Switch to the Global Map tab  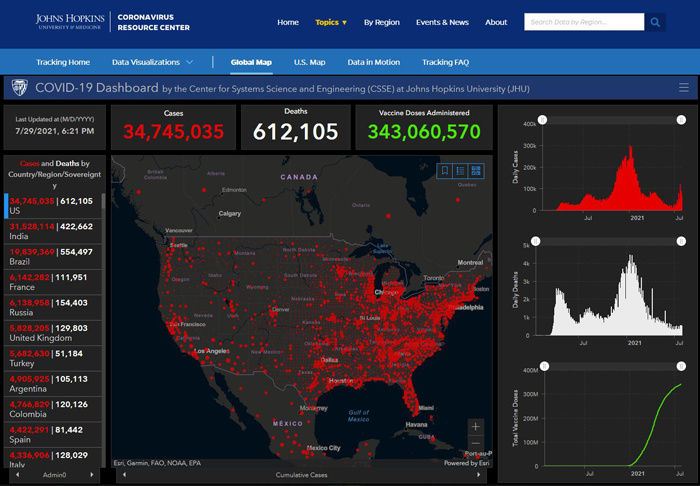pos(251,62)
